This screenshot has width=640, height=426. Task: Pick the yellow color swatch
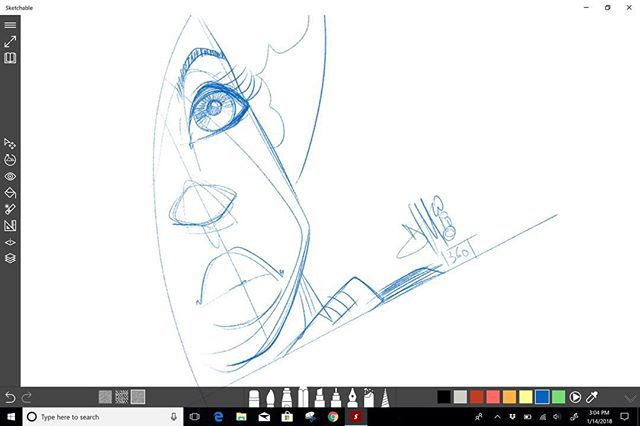pos(526,397)
